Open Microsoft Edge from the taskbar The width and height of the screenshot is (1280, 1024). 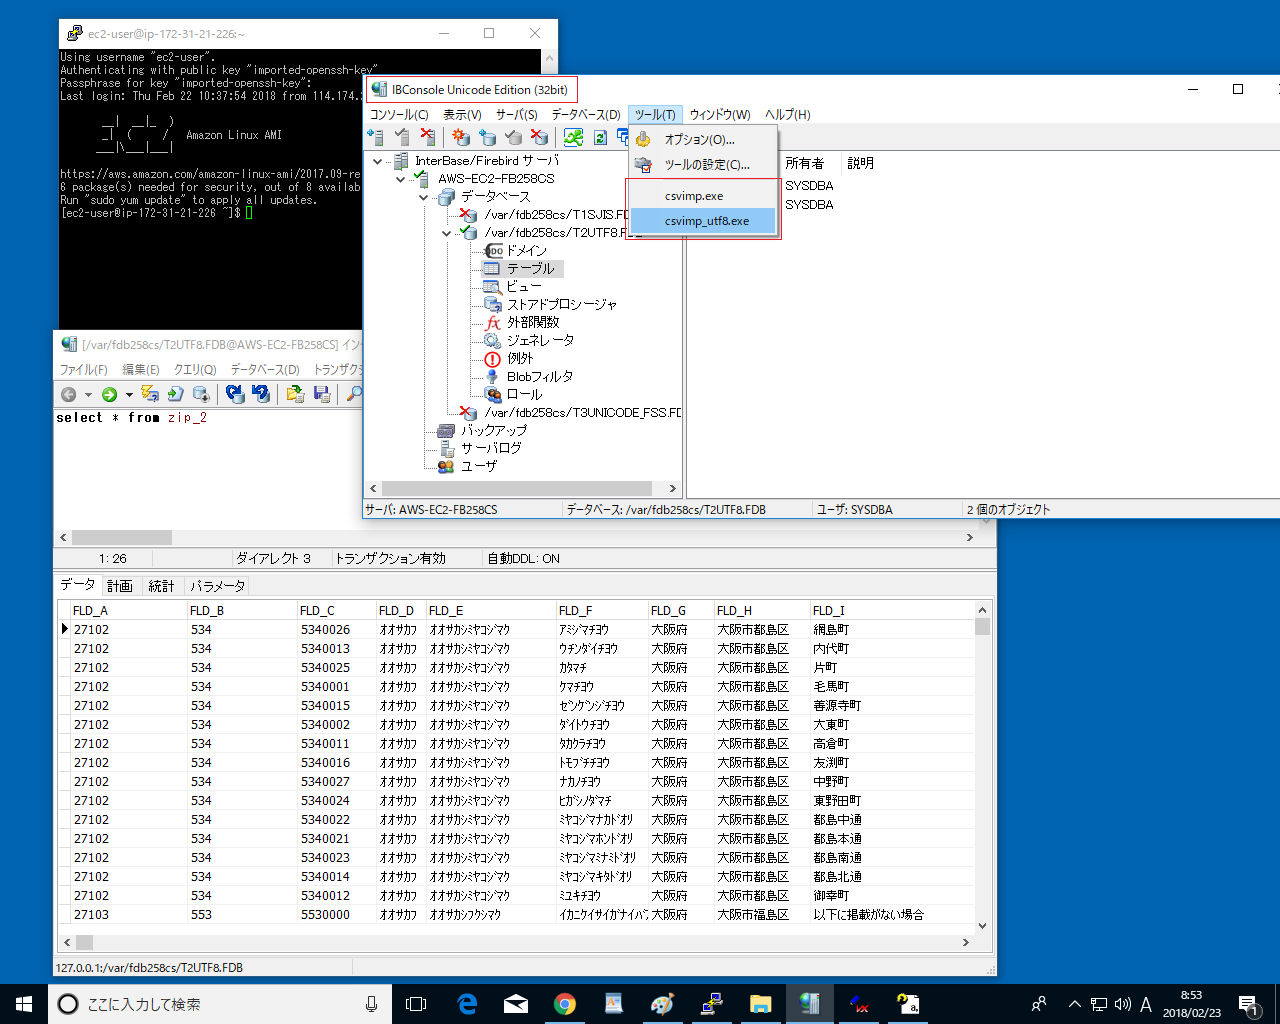(x=467, y=1004)
